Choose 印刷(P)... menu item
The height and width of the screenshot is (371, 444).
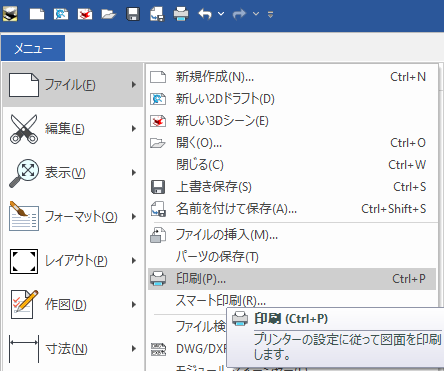292,279
